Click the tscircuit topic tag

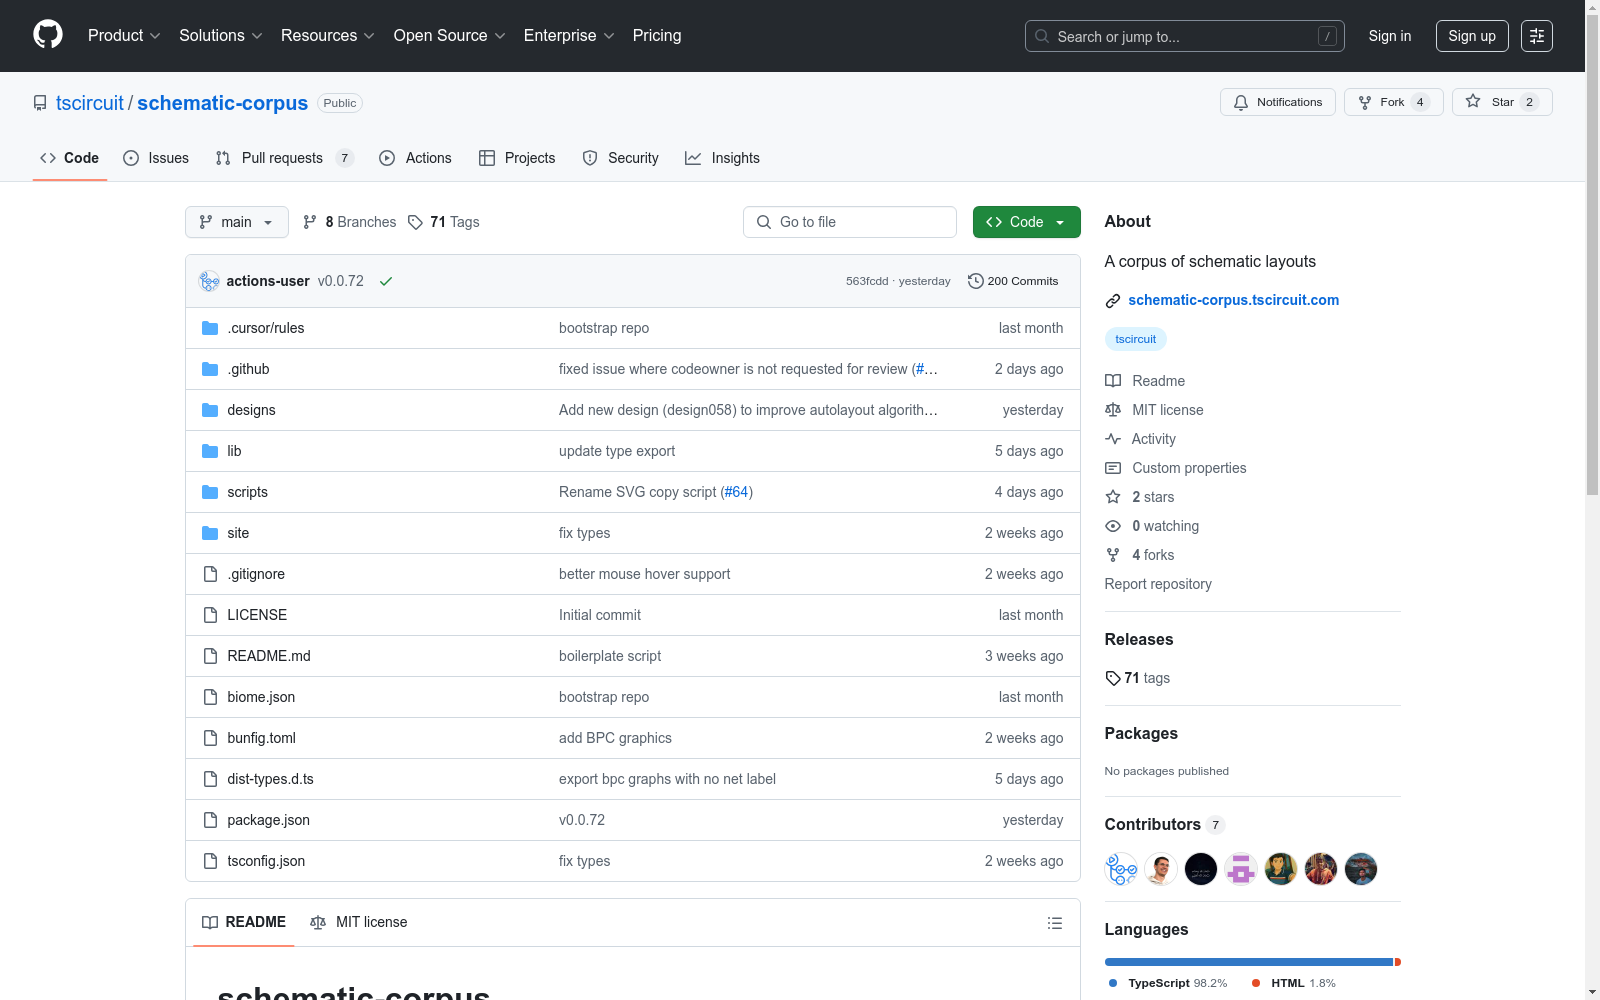click(x=1136, y=339)
